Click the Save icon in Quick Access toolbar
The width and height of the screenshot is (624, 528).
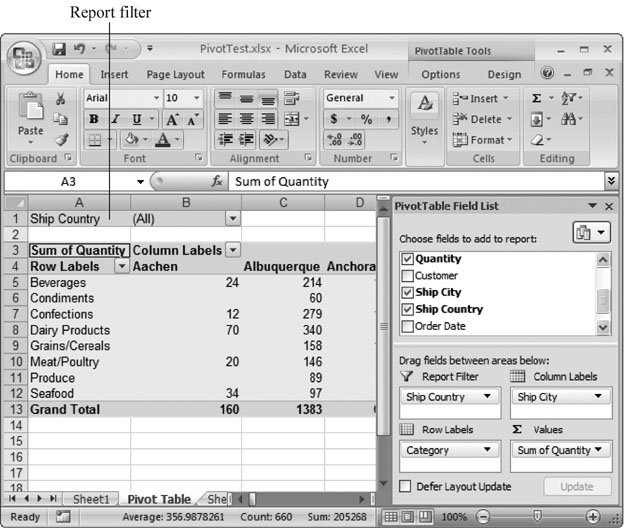pos(59,48)
